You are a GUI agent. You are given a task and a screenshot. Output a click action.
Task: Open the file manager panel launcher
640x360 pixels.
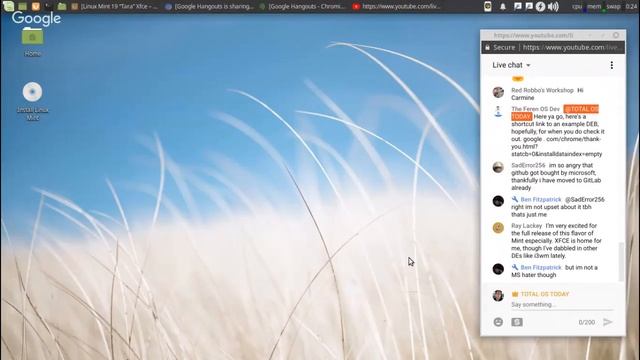tap(62, 7)
